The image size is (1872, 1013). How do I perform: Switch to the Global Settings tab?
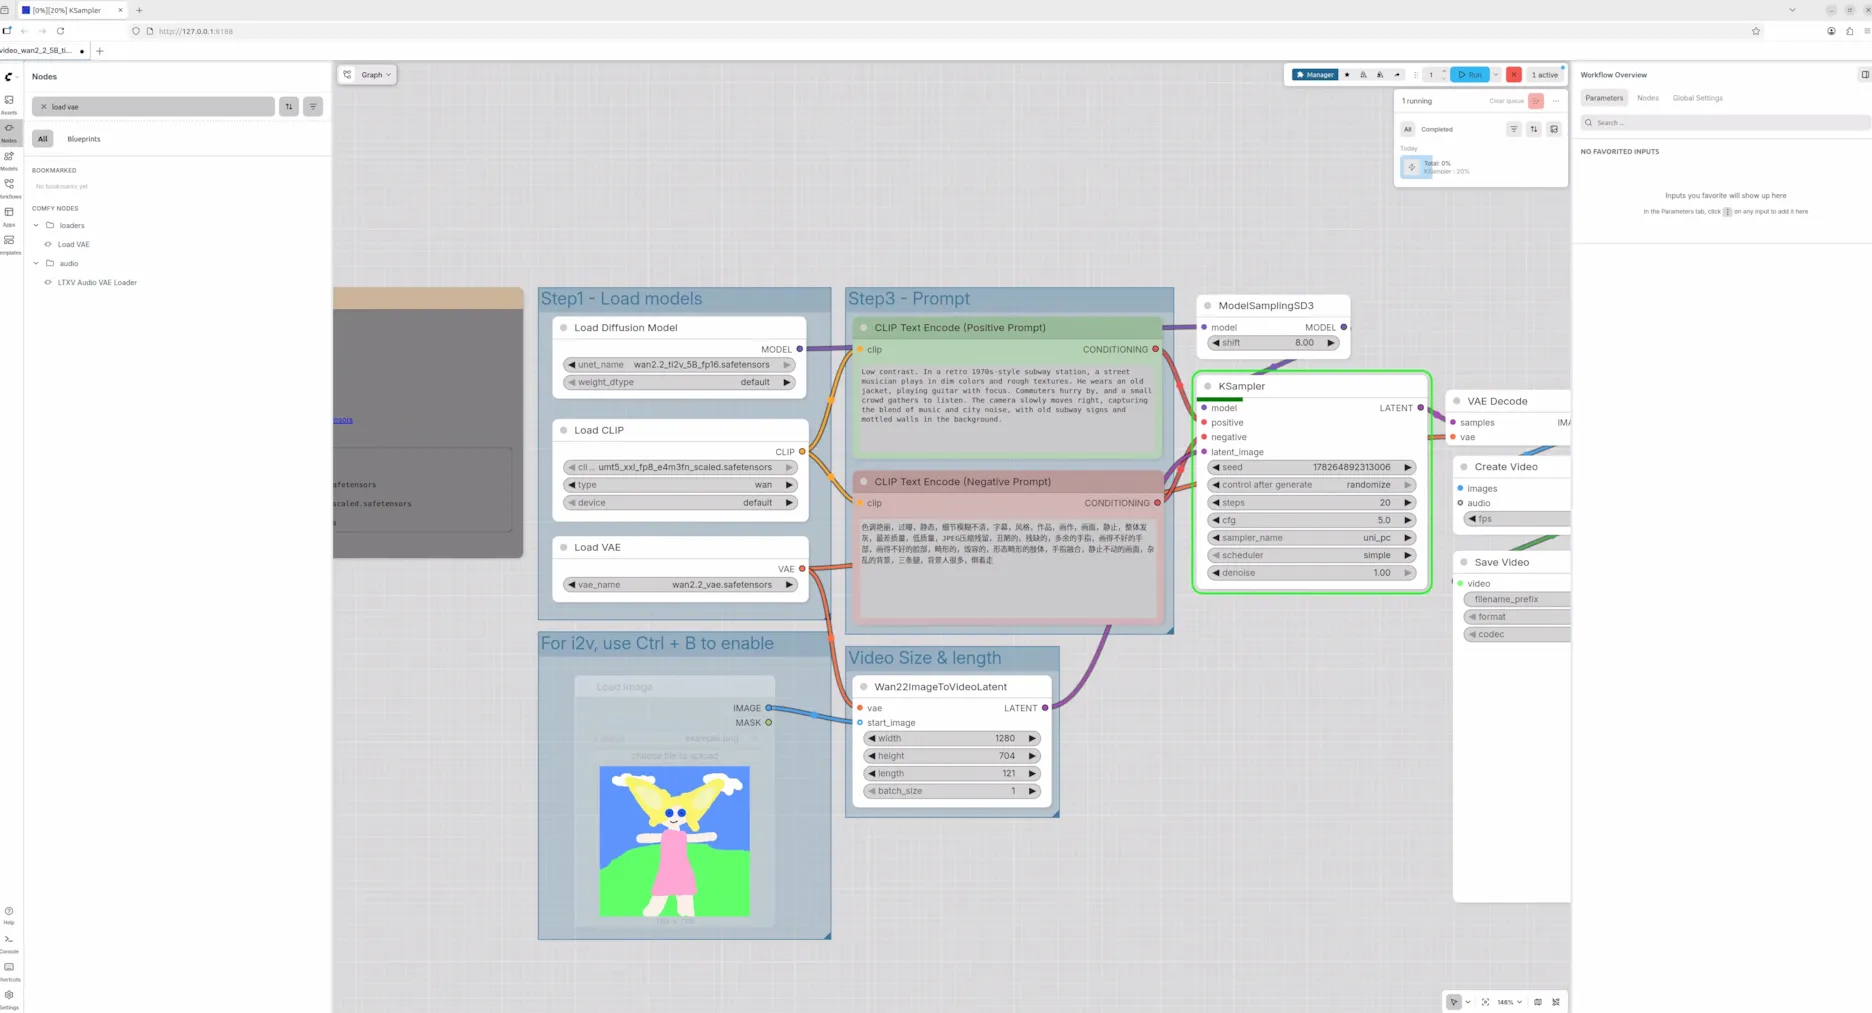tap(1697, 98)
